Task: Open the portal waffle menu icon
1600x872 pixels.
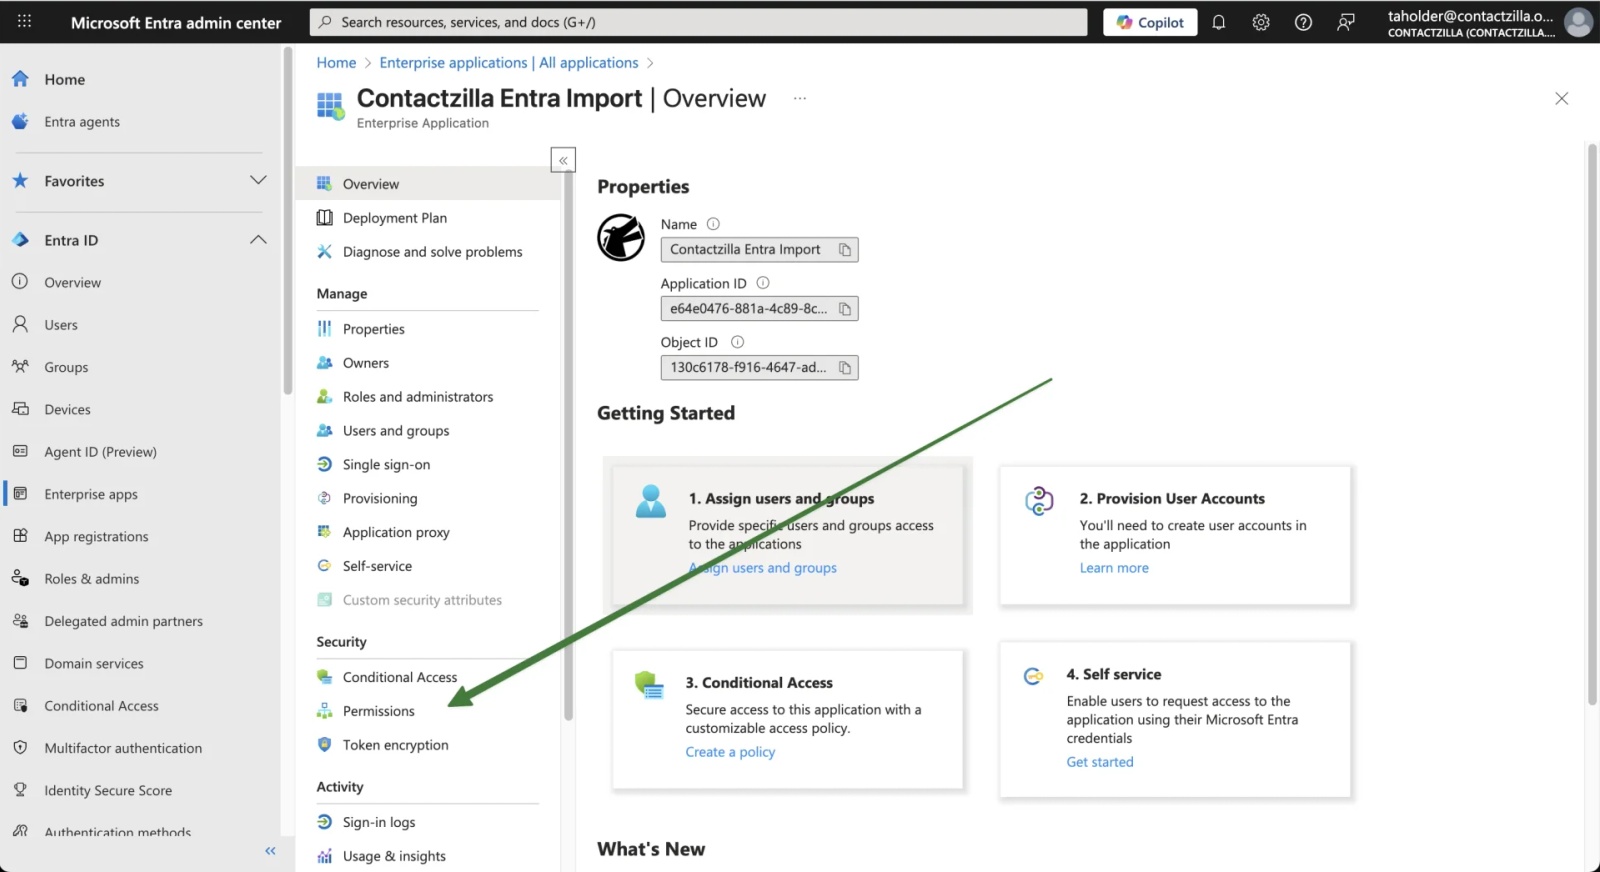Action: click(24, 21)
